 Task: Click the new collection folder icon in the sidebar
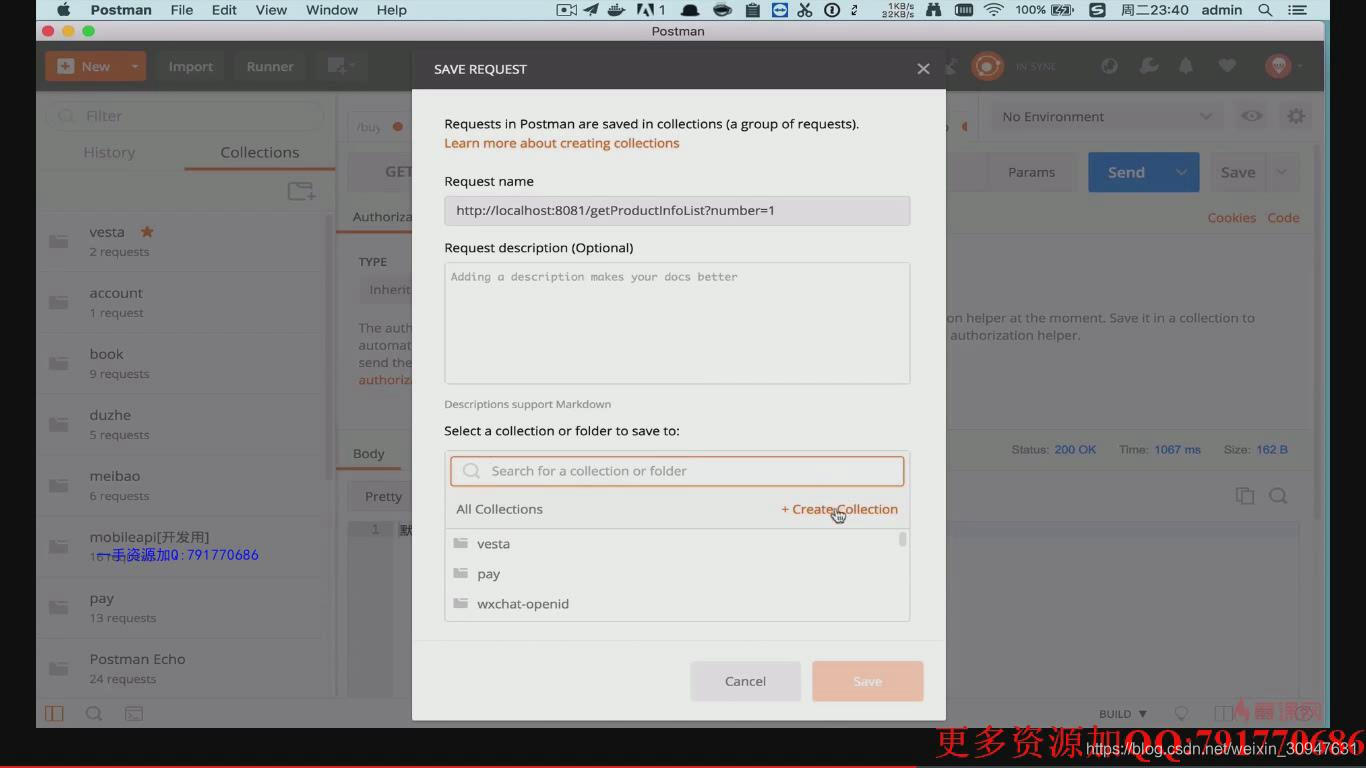[301, 191]
